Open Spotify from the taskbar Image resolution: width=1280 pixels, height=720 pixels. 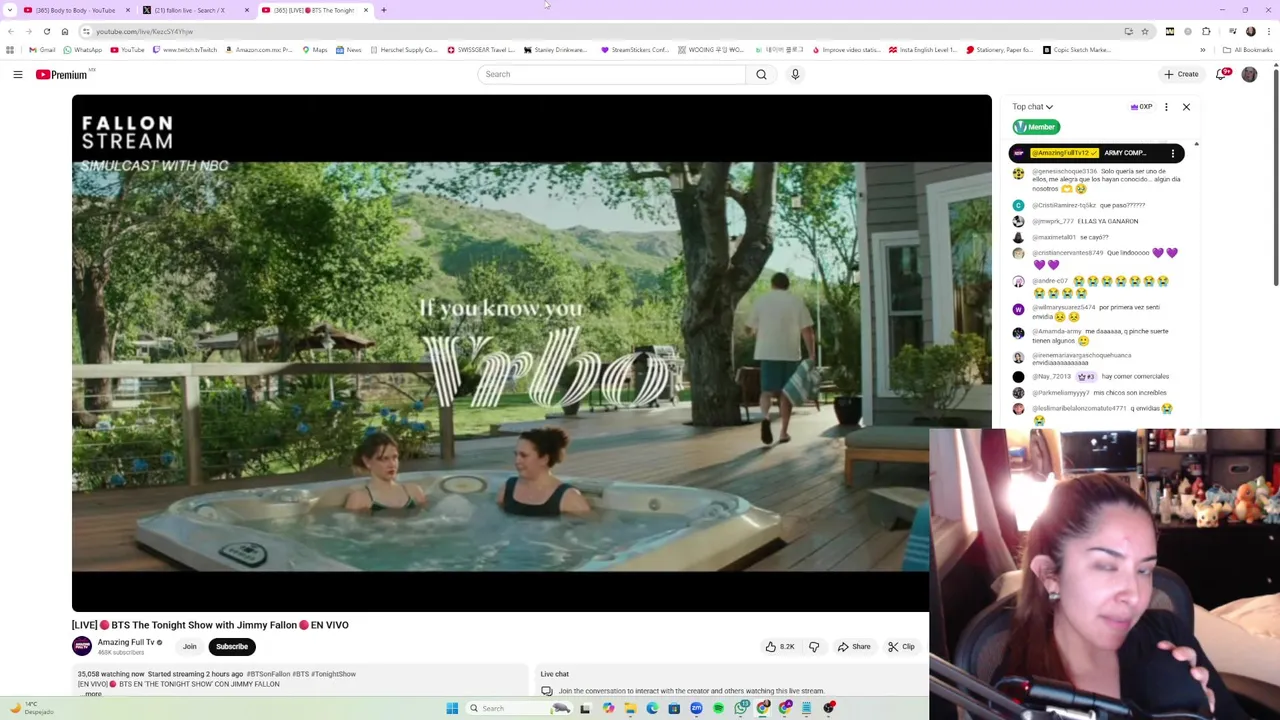718,708
